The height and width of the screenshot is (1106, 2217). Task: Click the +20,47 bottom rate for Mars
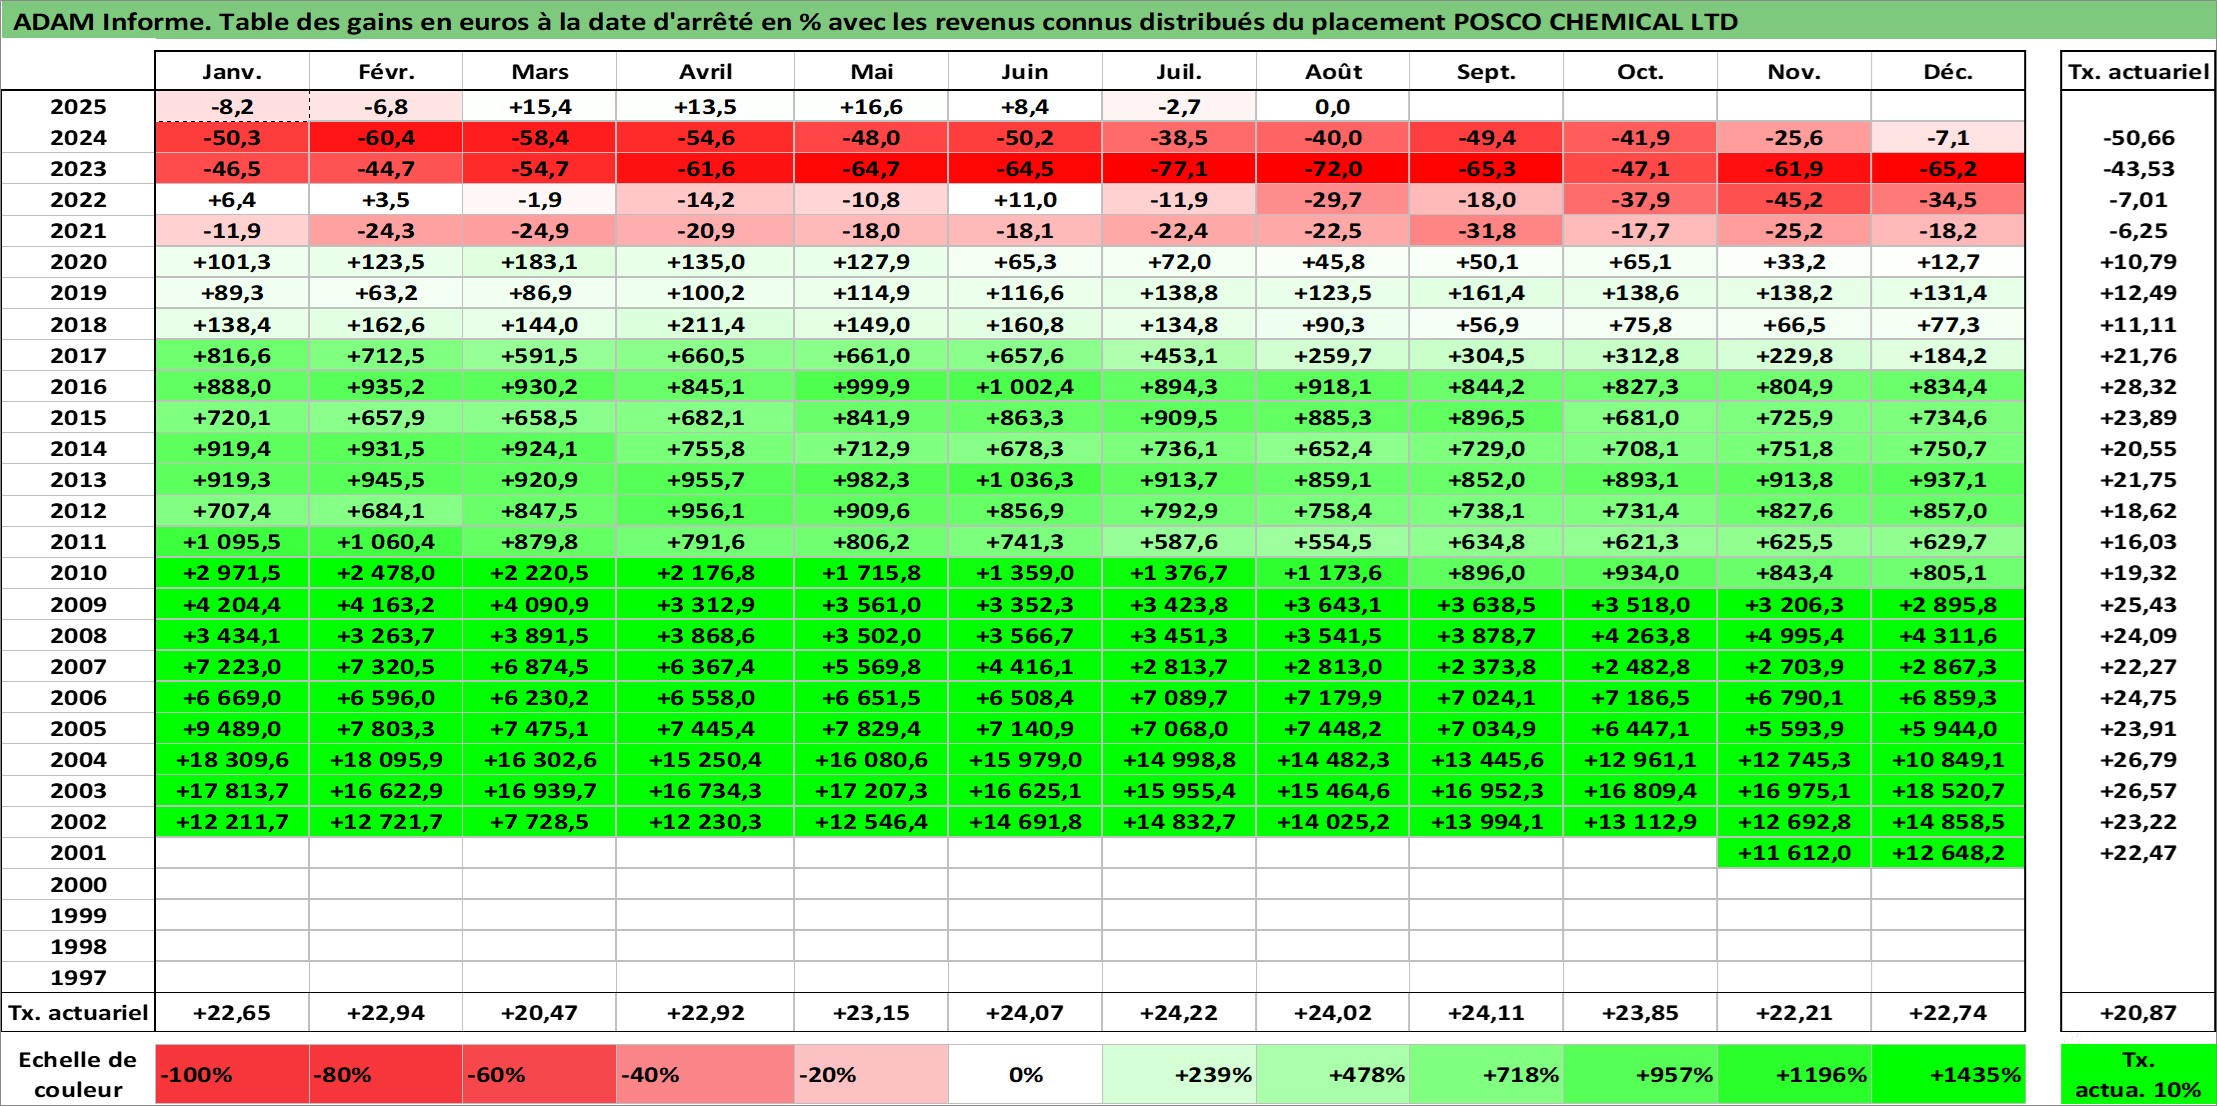(x=539, y=1013)
